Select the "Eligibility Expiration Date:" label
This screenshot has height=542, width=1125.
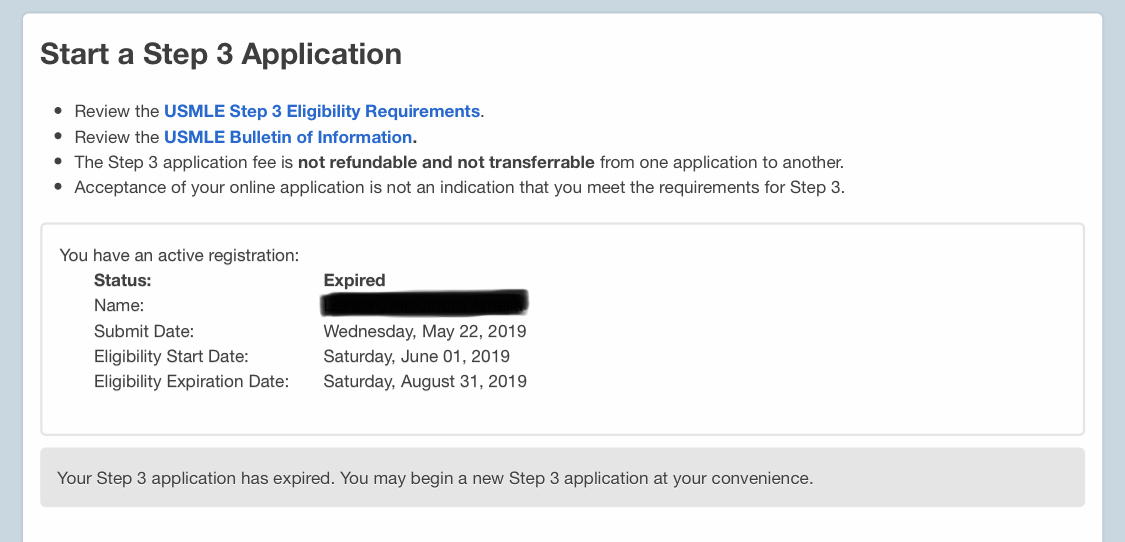[191, 381]
